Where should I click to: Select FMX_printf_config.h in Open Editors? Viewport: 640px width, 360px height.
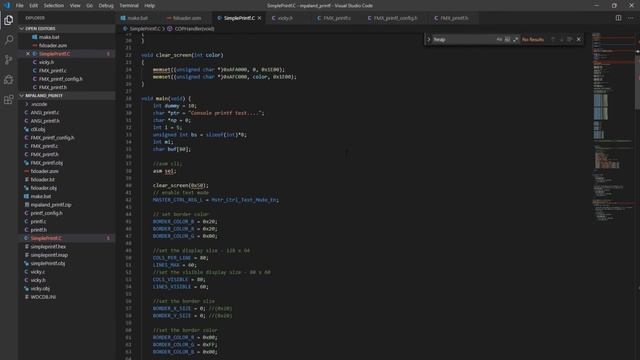pyautogui.click(x=60, y=79)
